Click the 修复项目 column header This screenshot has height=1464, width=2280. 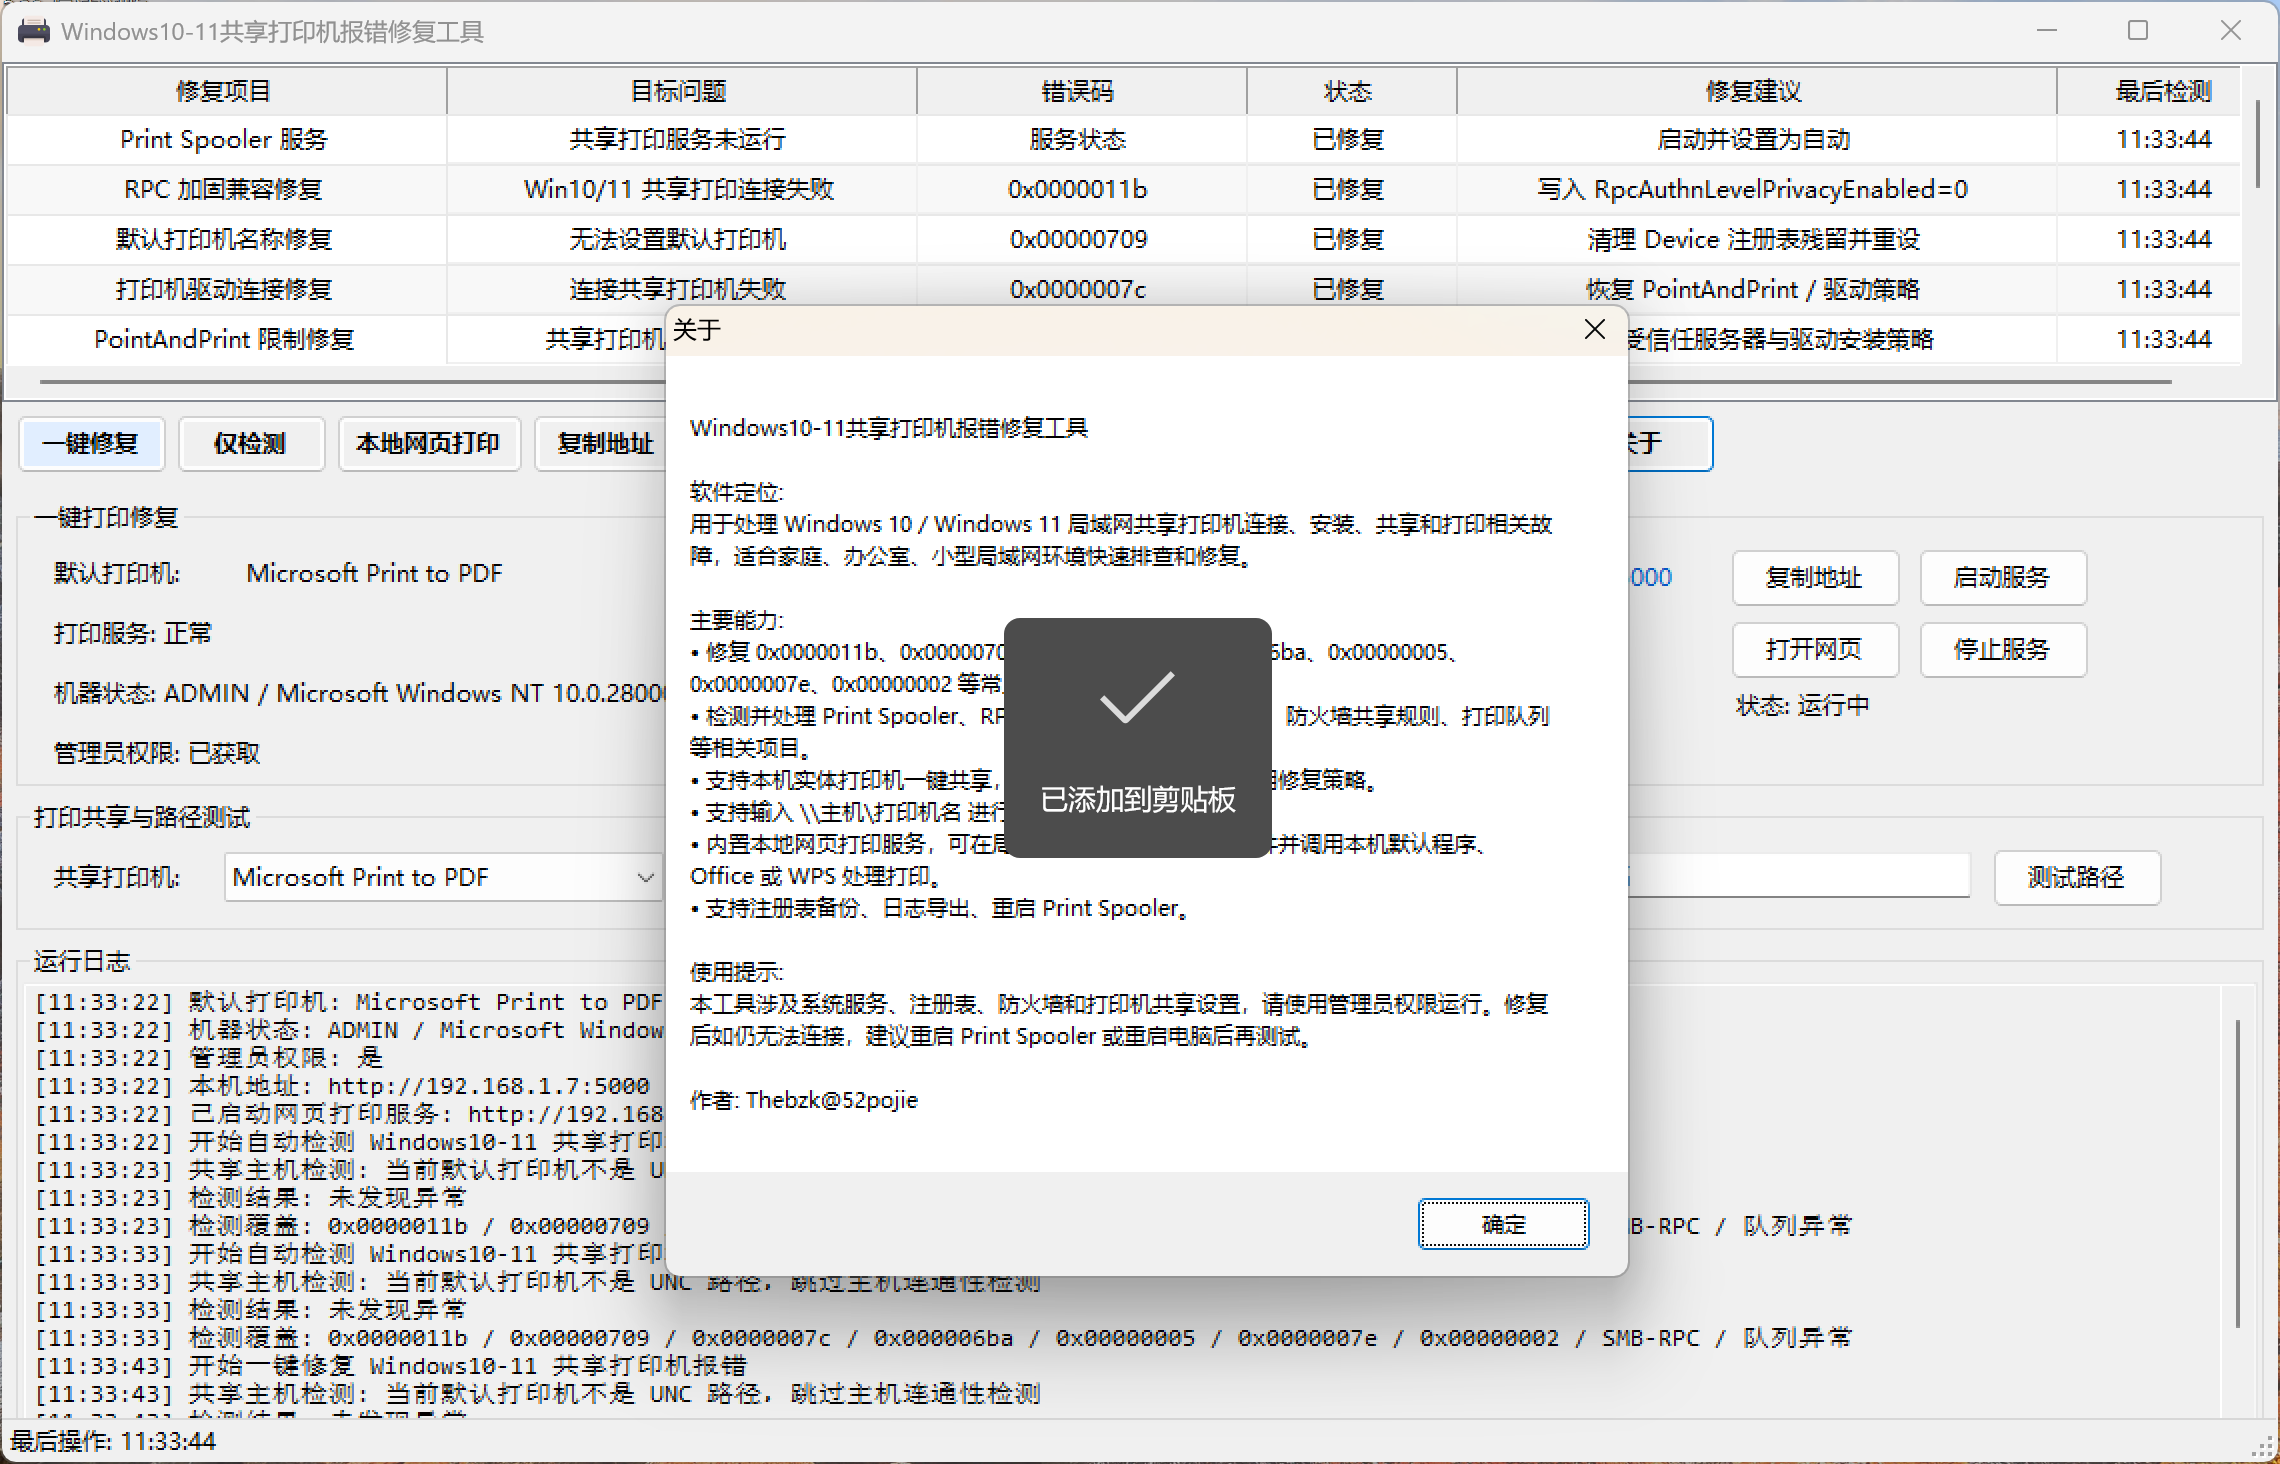[x=226, y=91]
